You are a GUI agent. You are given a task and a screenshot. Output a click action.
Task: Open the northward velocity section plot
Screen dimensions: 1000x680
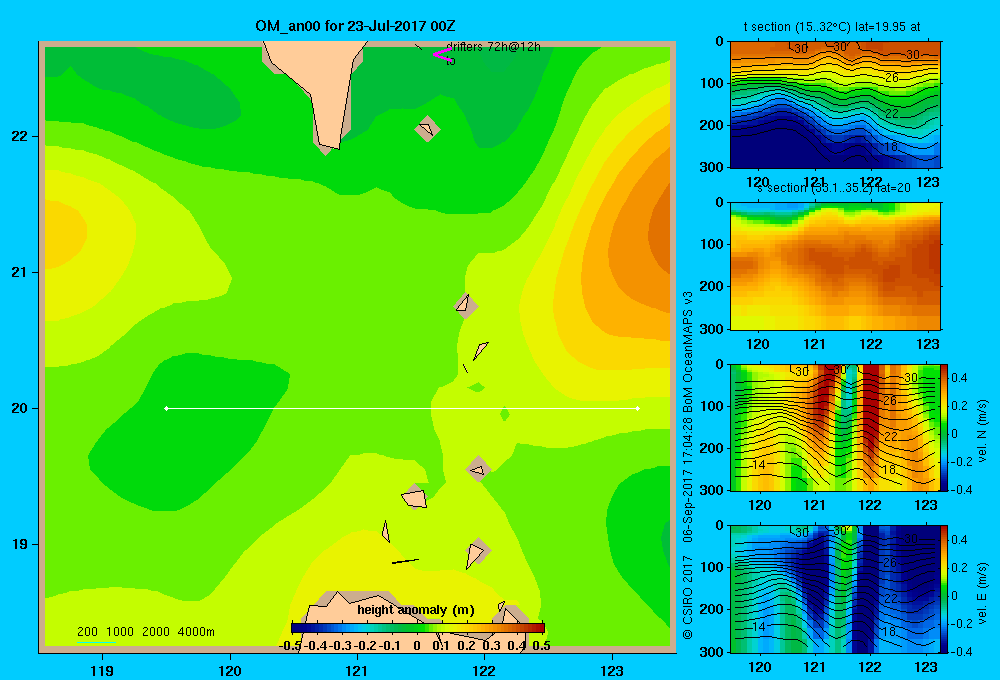(x=835, y=427)
